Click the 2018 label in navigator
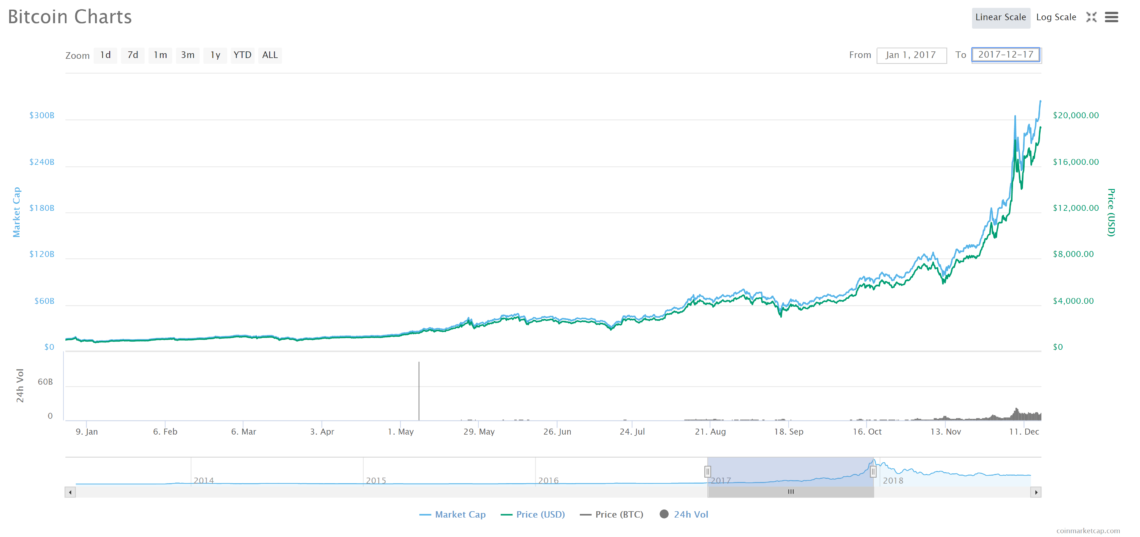 point(891,481)
